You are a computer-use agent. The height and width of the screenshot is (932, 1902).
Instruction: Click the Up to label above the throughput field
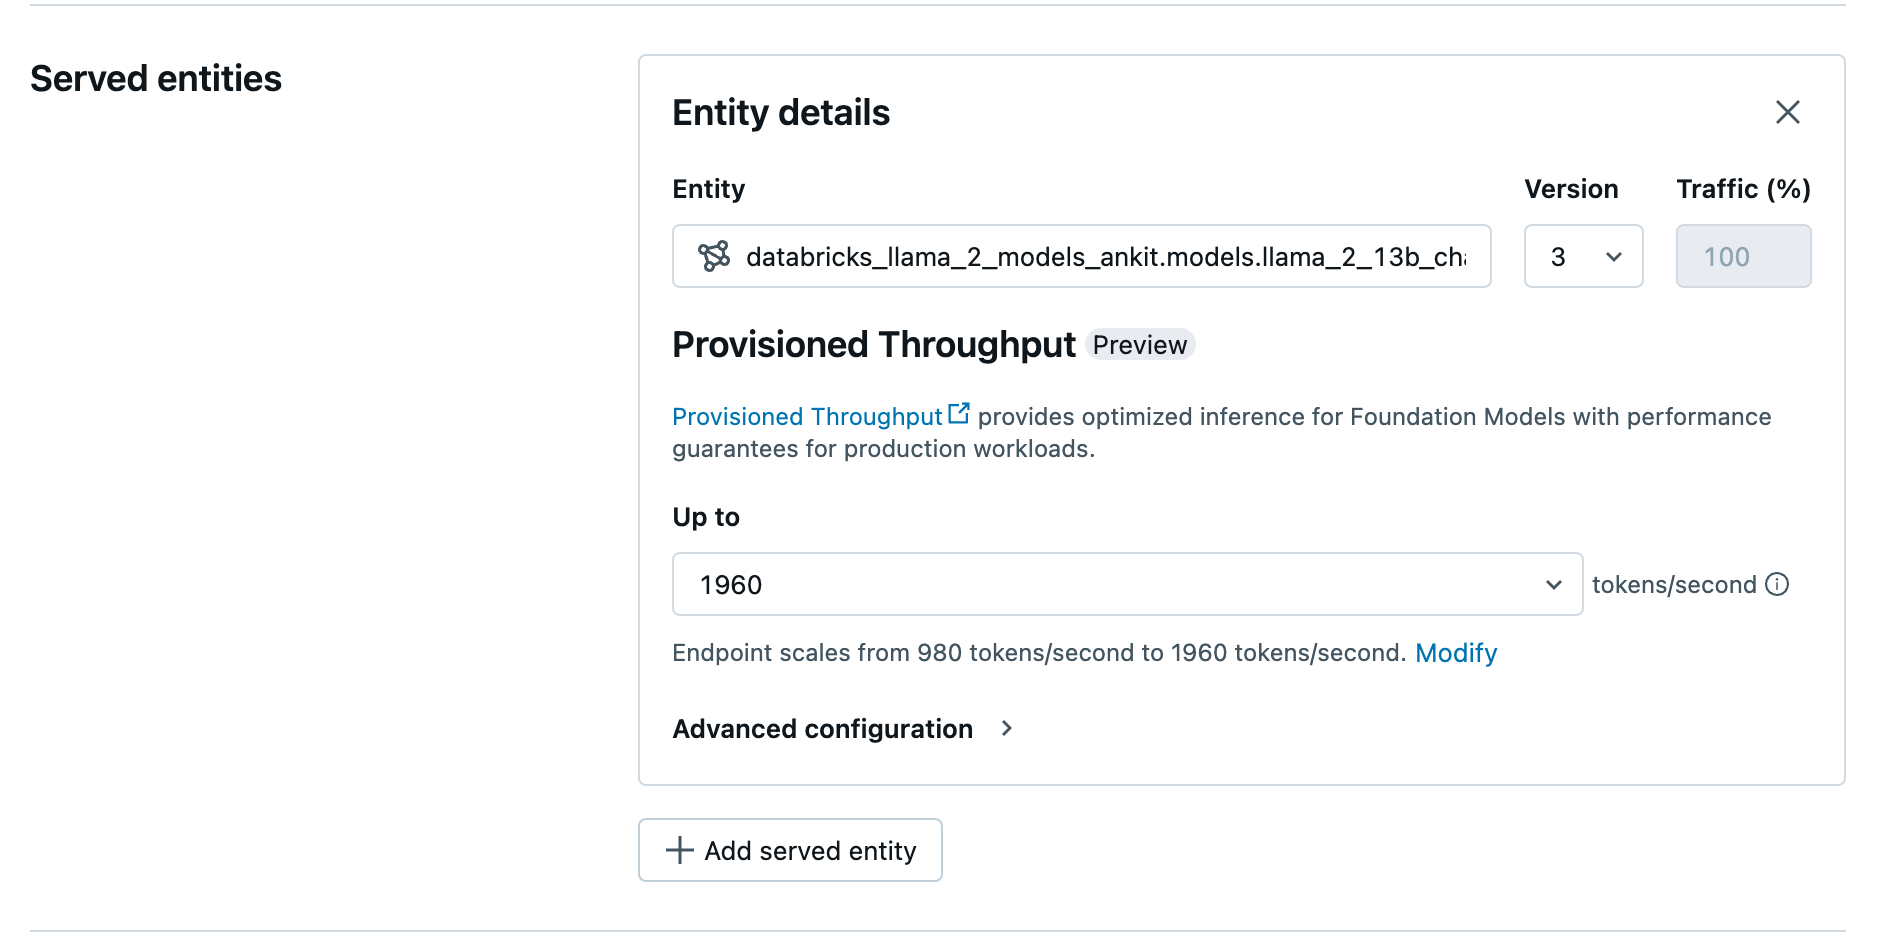[705, 517]
